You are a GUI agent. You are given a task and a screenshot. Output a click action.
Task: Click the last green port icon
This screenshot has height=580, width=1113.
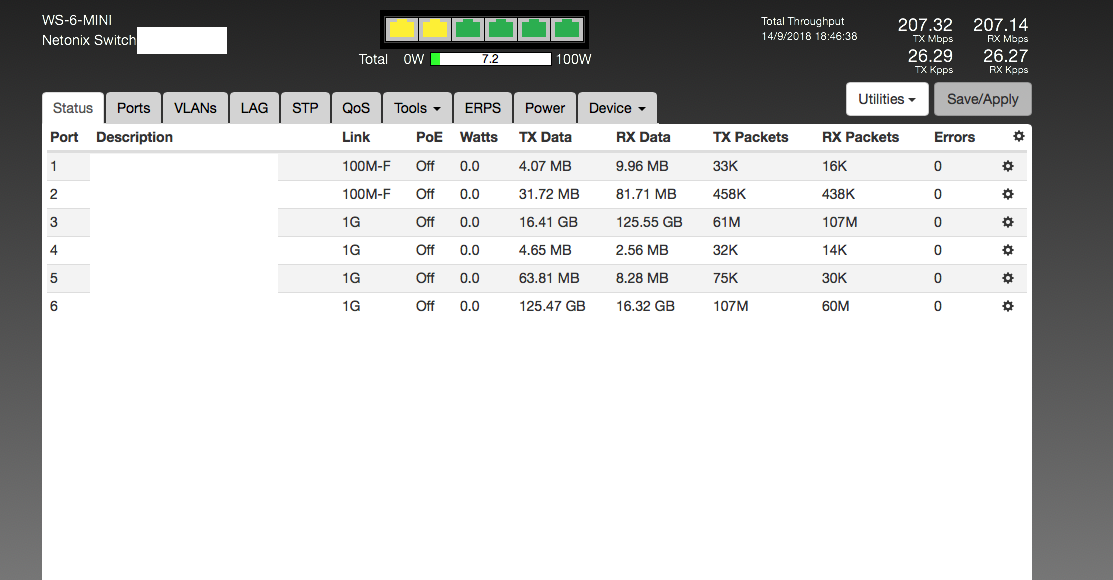567,29
